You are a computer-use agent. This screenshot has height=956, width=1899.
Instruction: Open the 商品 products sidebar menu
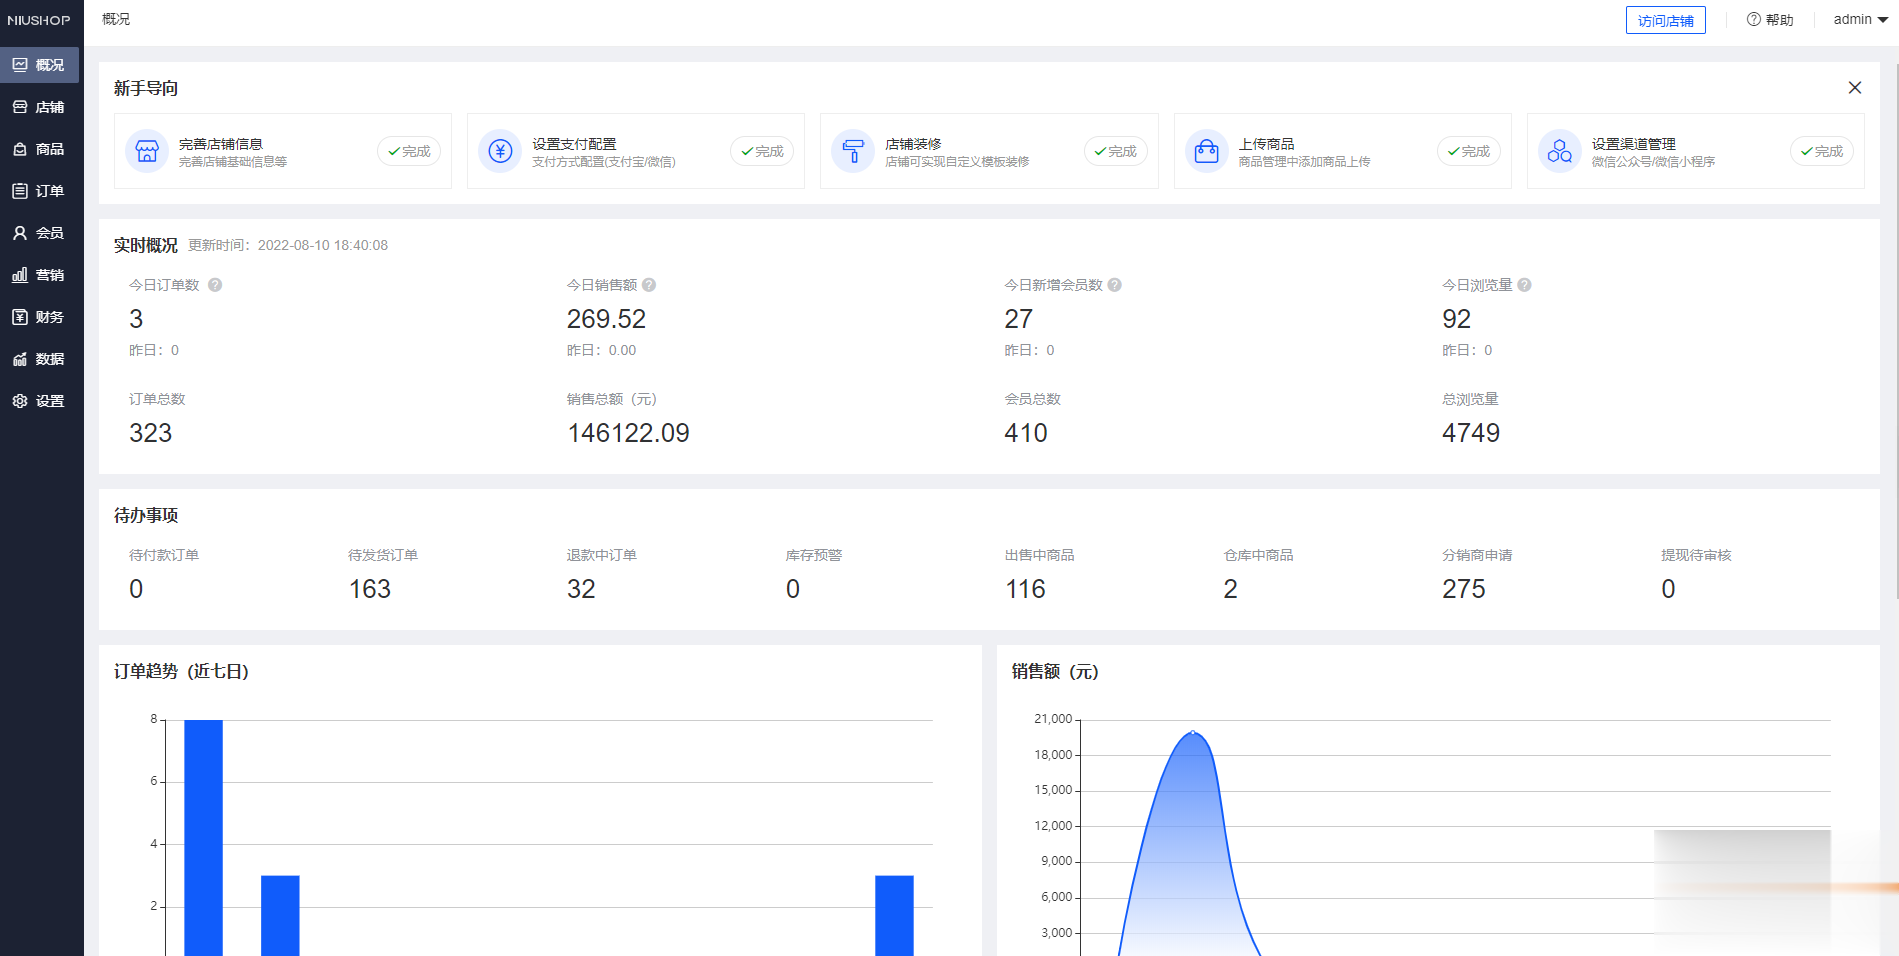click(x=40, y=149)
